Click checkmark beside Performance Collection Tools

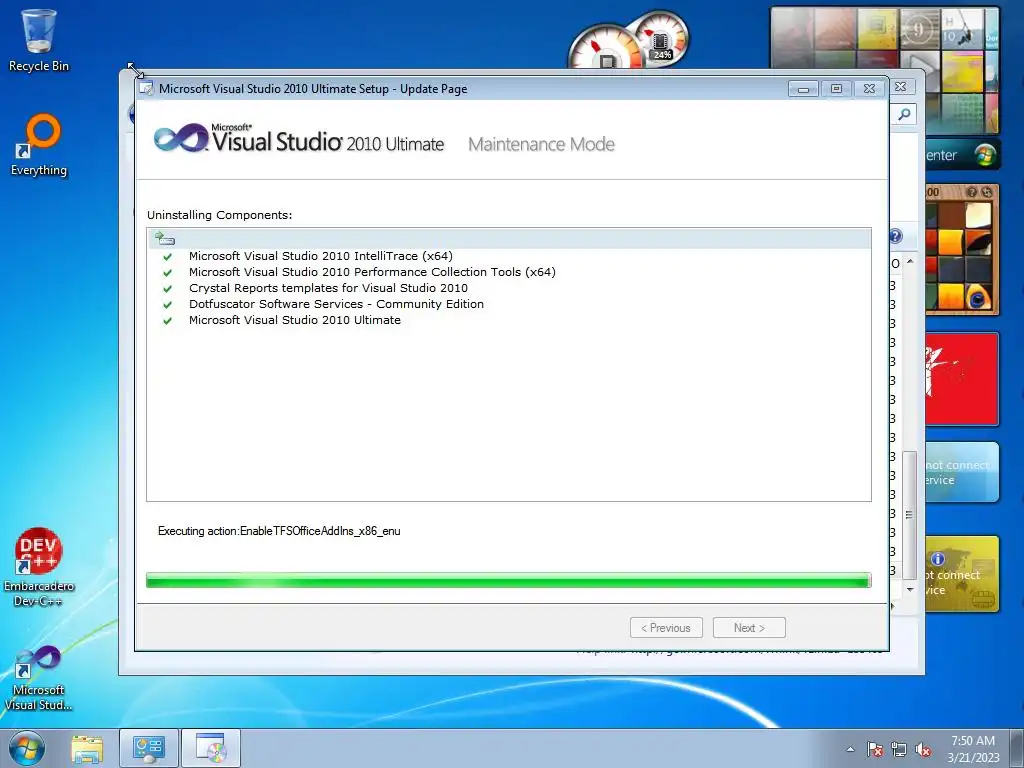point(168,272)
